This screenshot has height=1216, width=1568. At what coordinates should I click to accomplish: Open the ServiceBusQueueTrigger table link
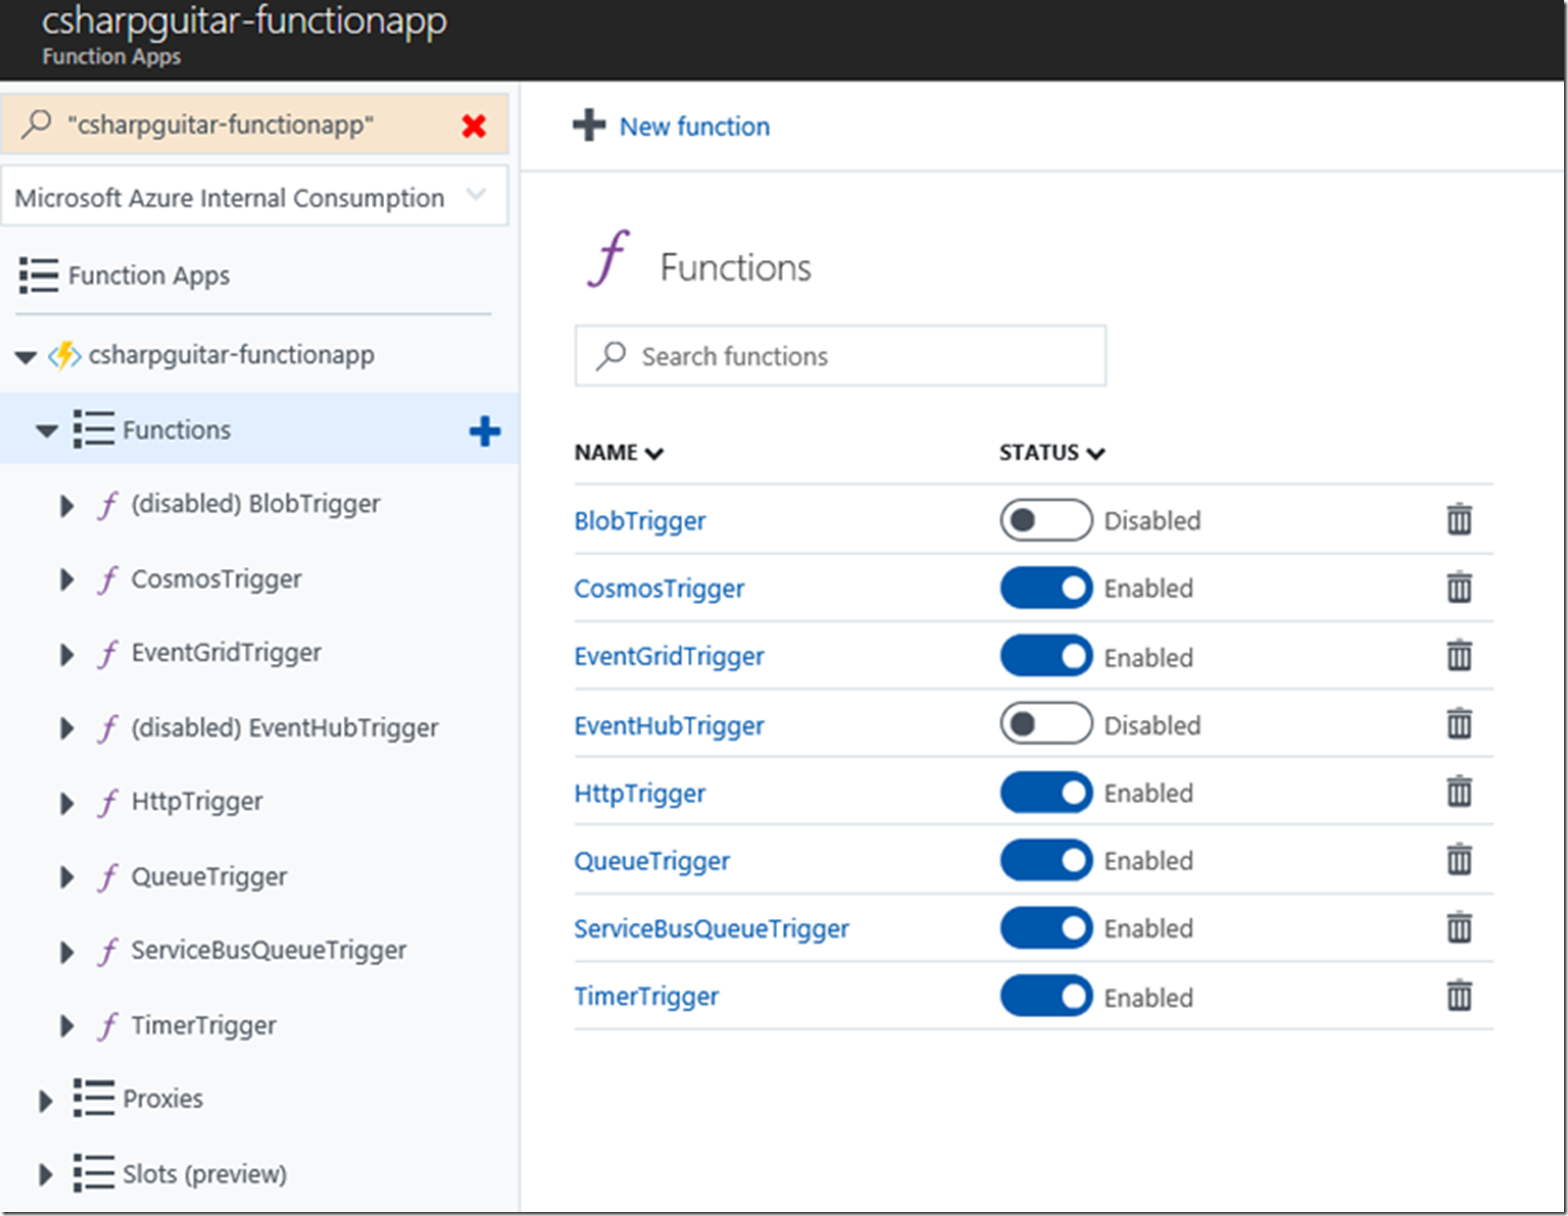coord(711,929)
